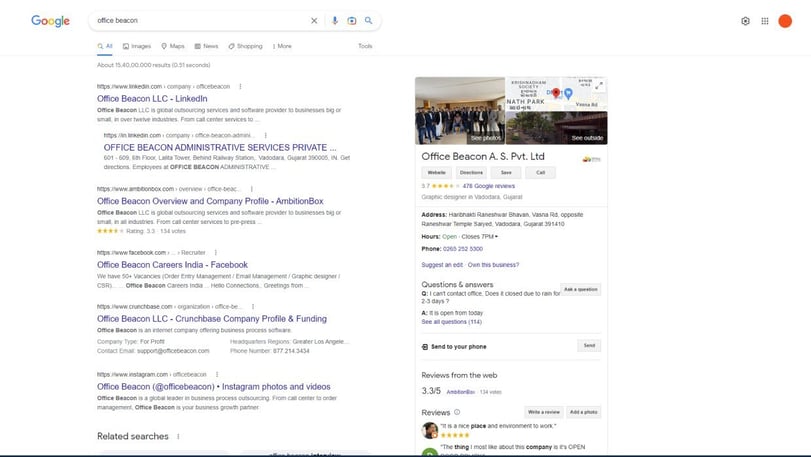This screenshot has height=457, width=811.
Task: Open Office Beacon Overview AmbitionBox result
Action: tap(210, 201)
